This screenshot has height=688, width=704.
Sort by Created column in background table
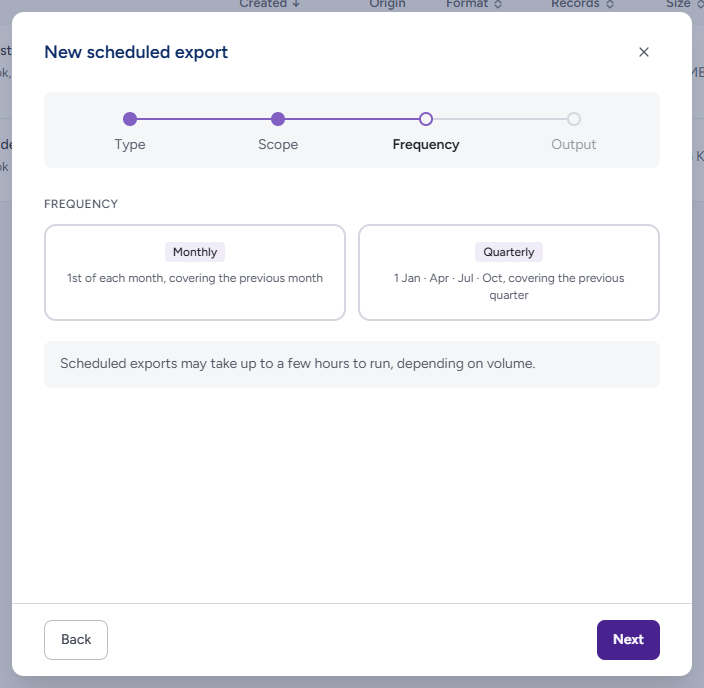coord(269,4)
